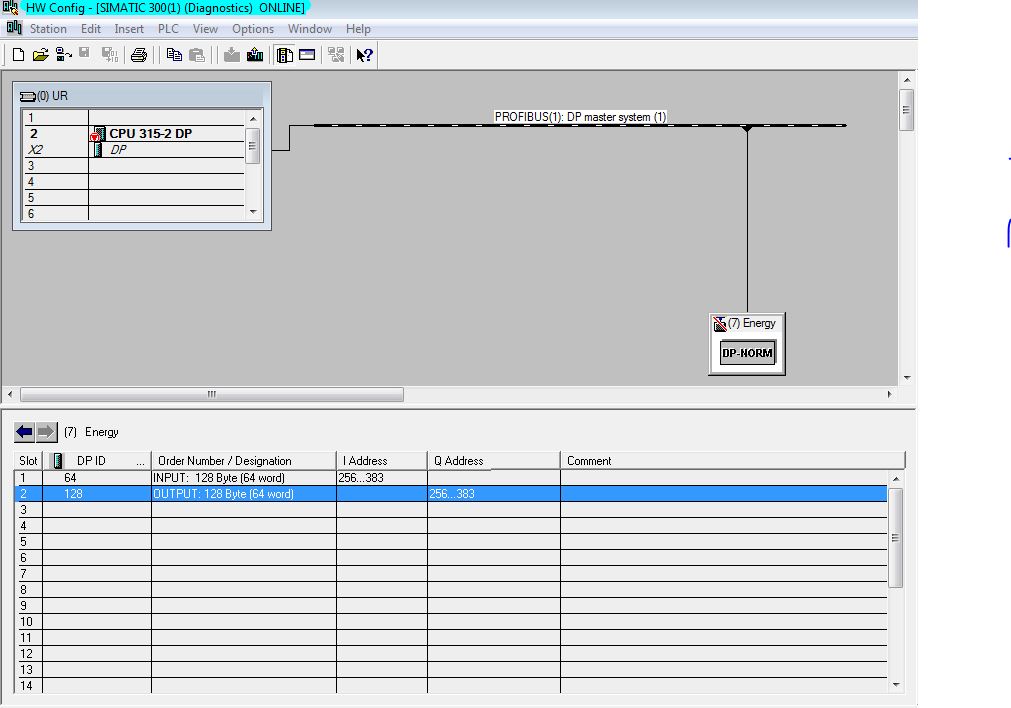This screenshot has width=1011, height=708.
Task: Click the PROFIBUS(1) DP master system line
Action: (x=580, y=125)
